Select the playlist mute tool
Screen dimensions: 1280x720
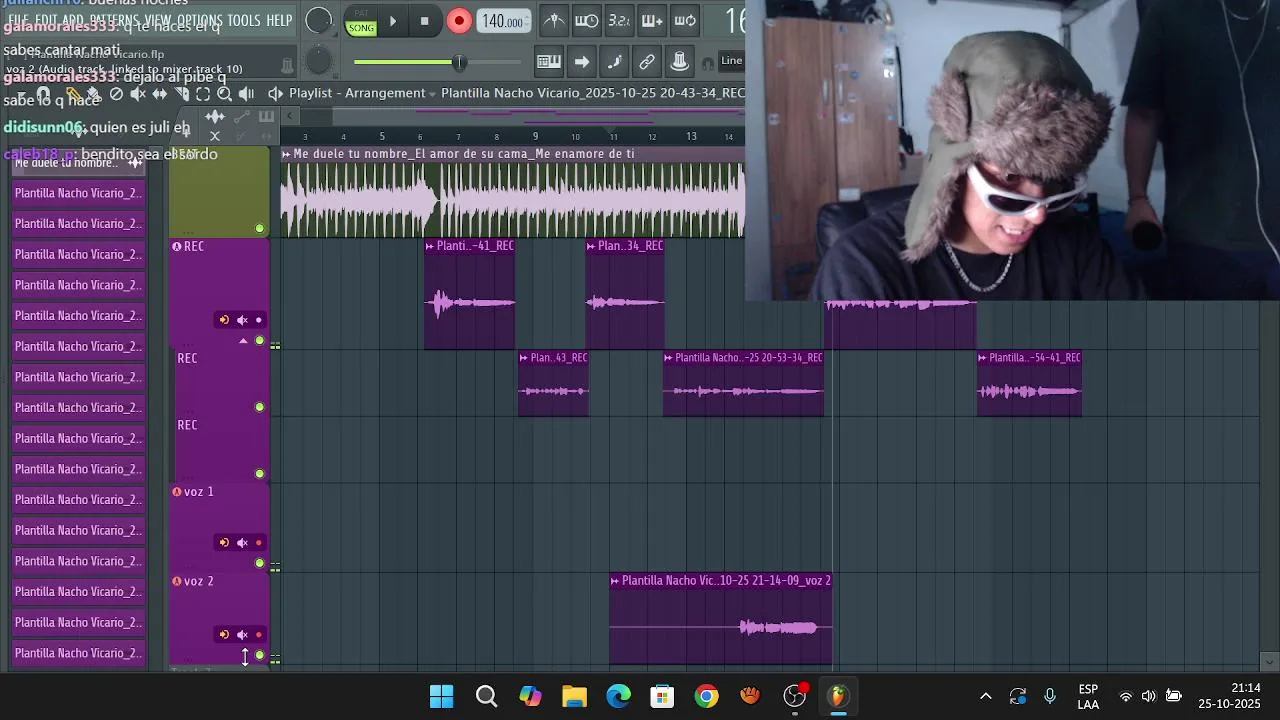click(x=138, y=94)
